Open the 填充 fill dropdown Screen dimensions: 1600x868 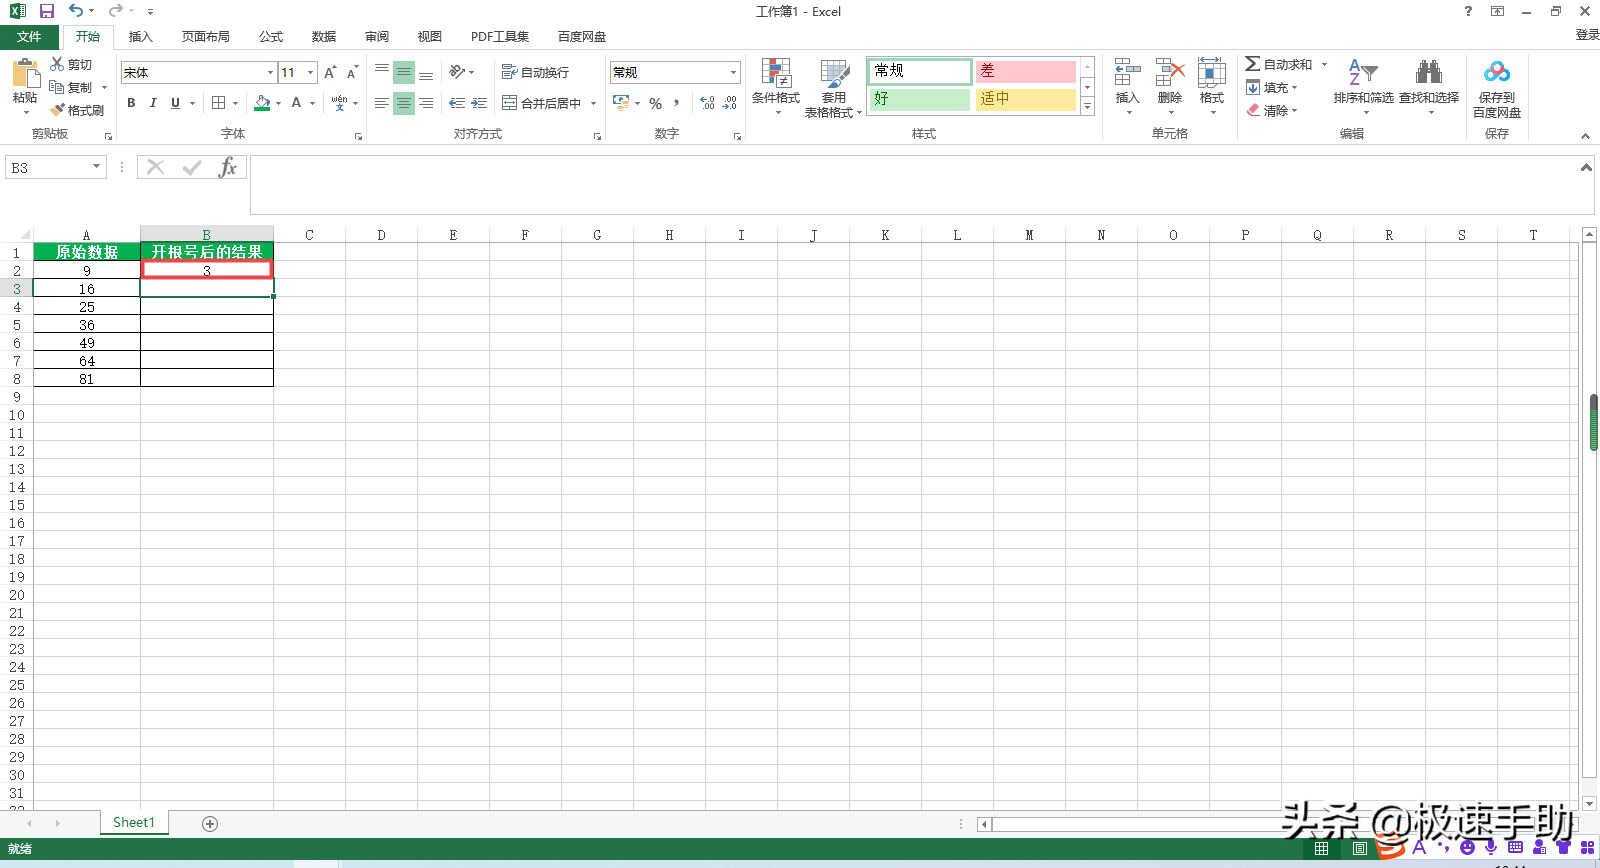(1272, 87)
